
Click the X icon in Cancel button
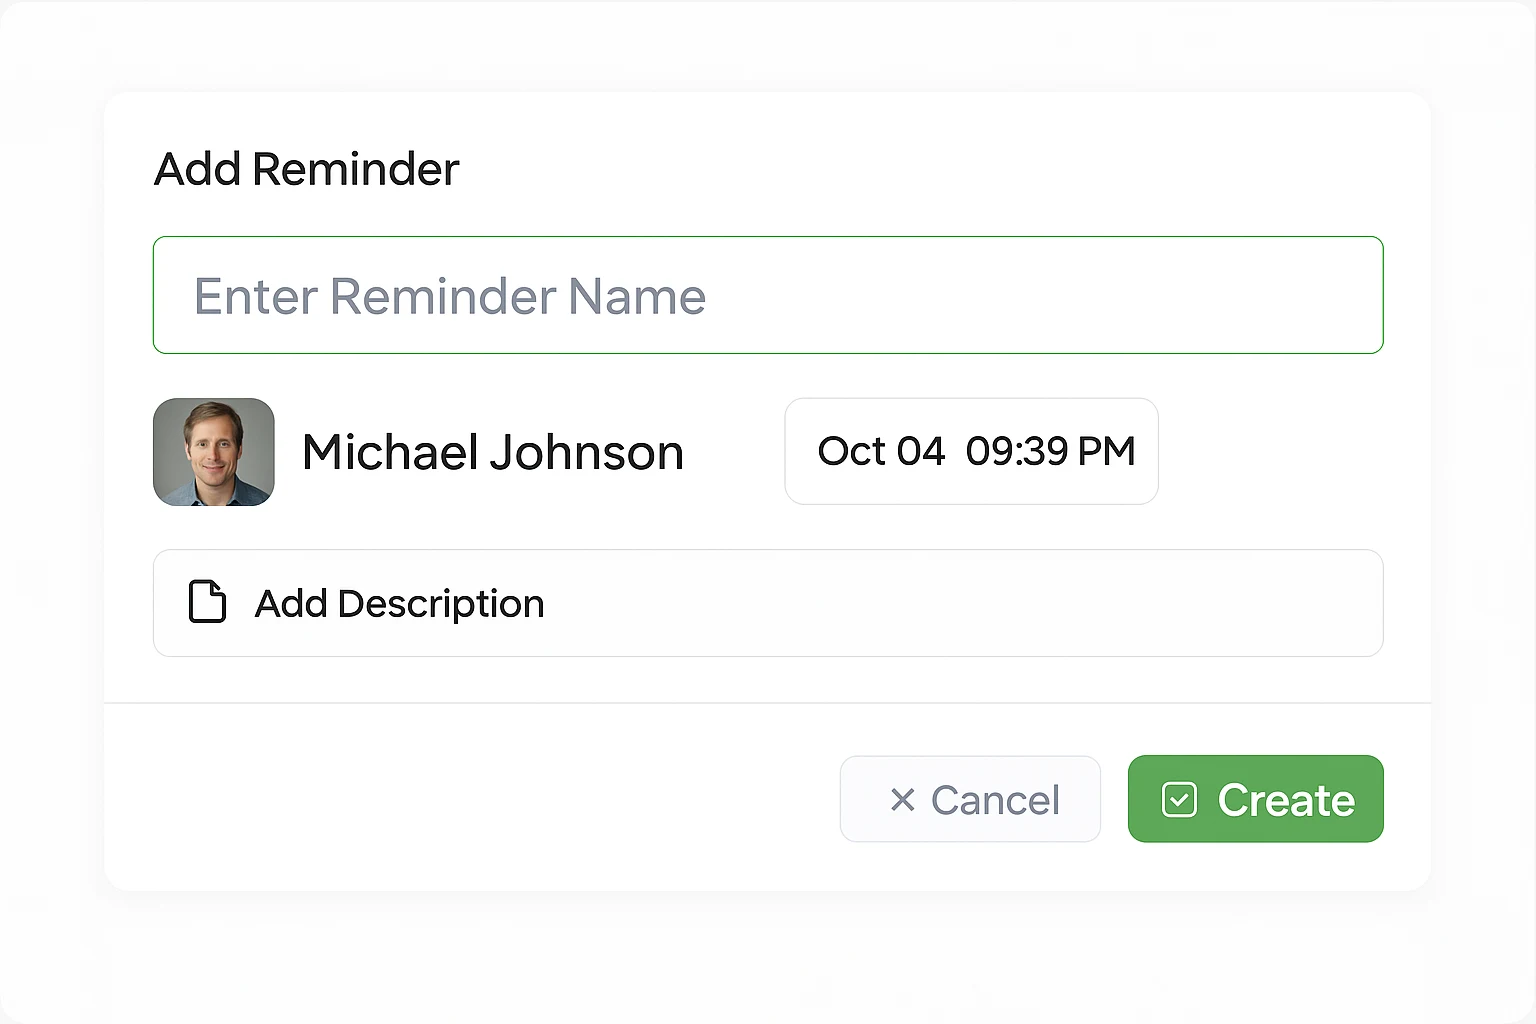pos(902,800)
